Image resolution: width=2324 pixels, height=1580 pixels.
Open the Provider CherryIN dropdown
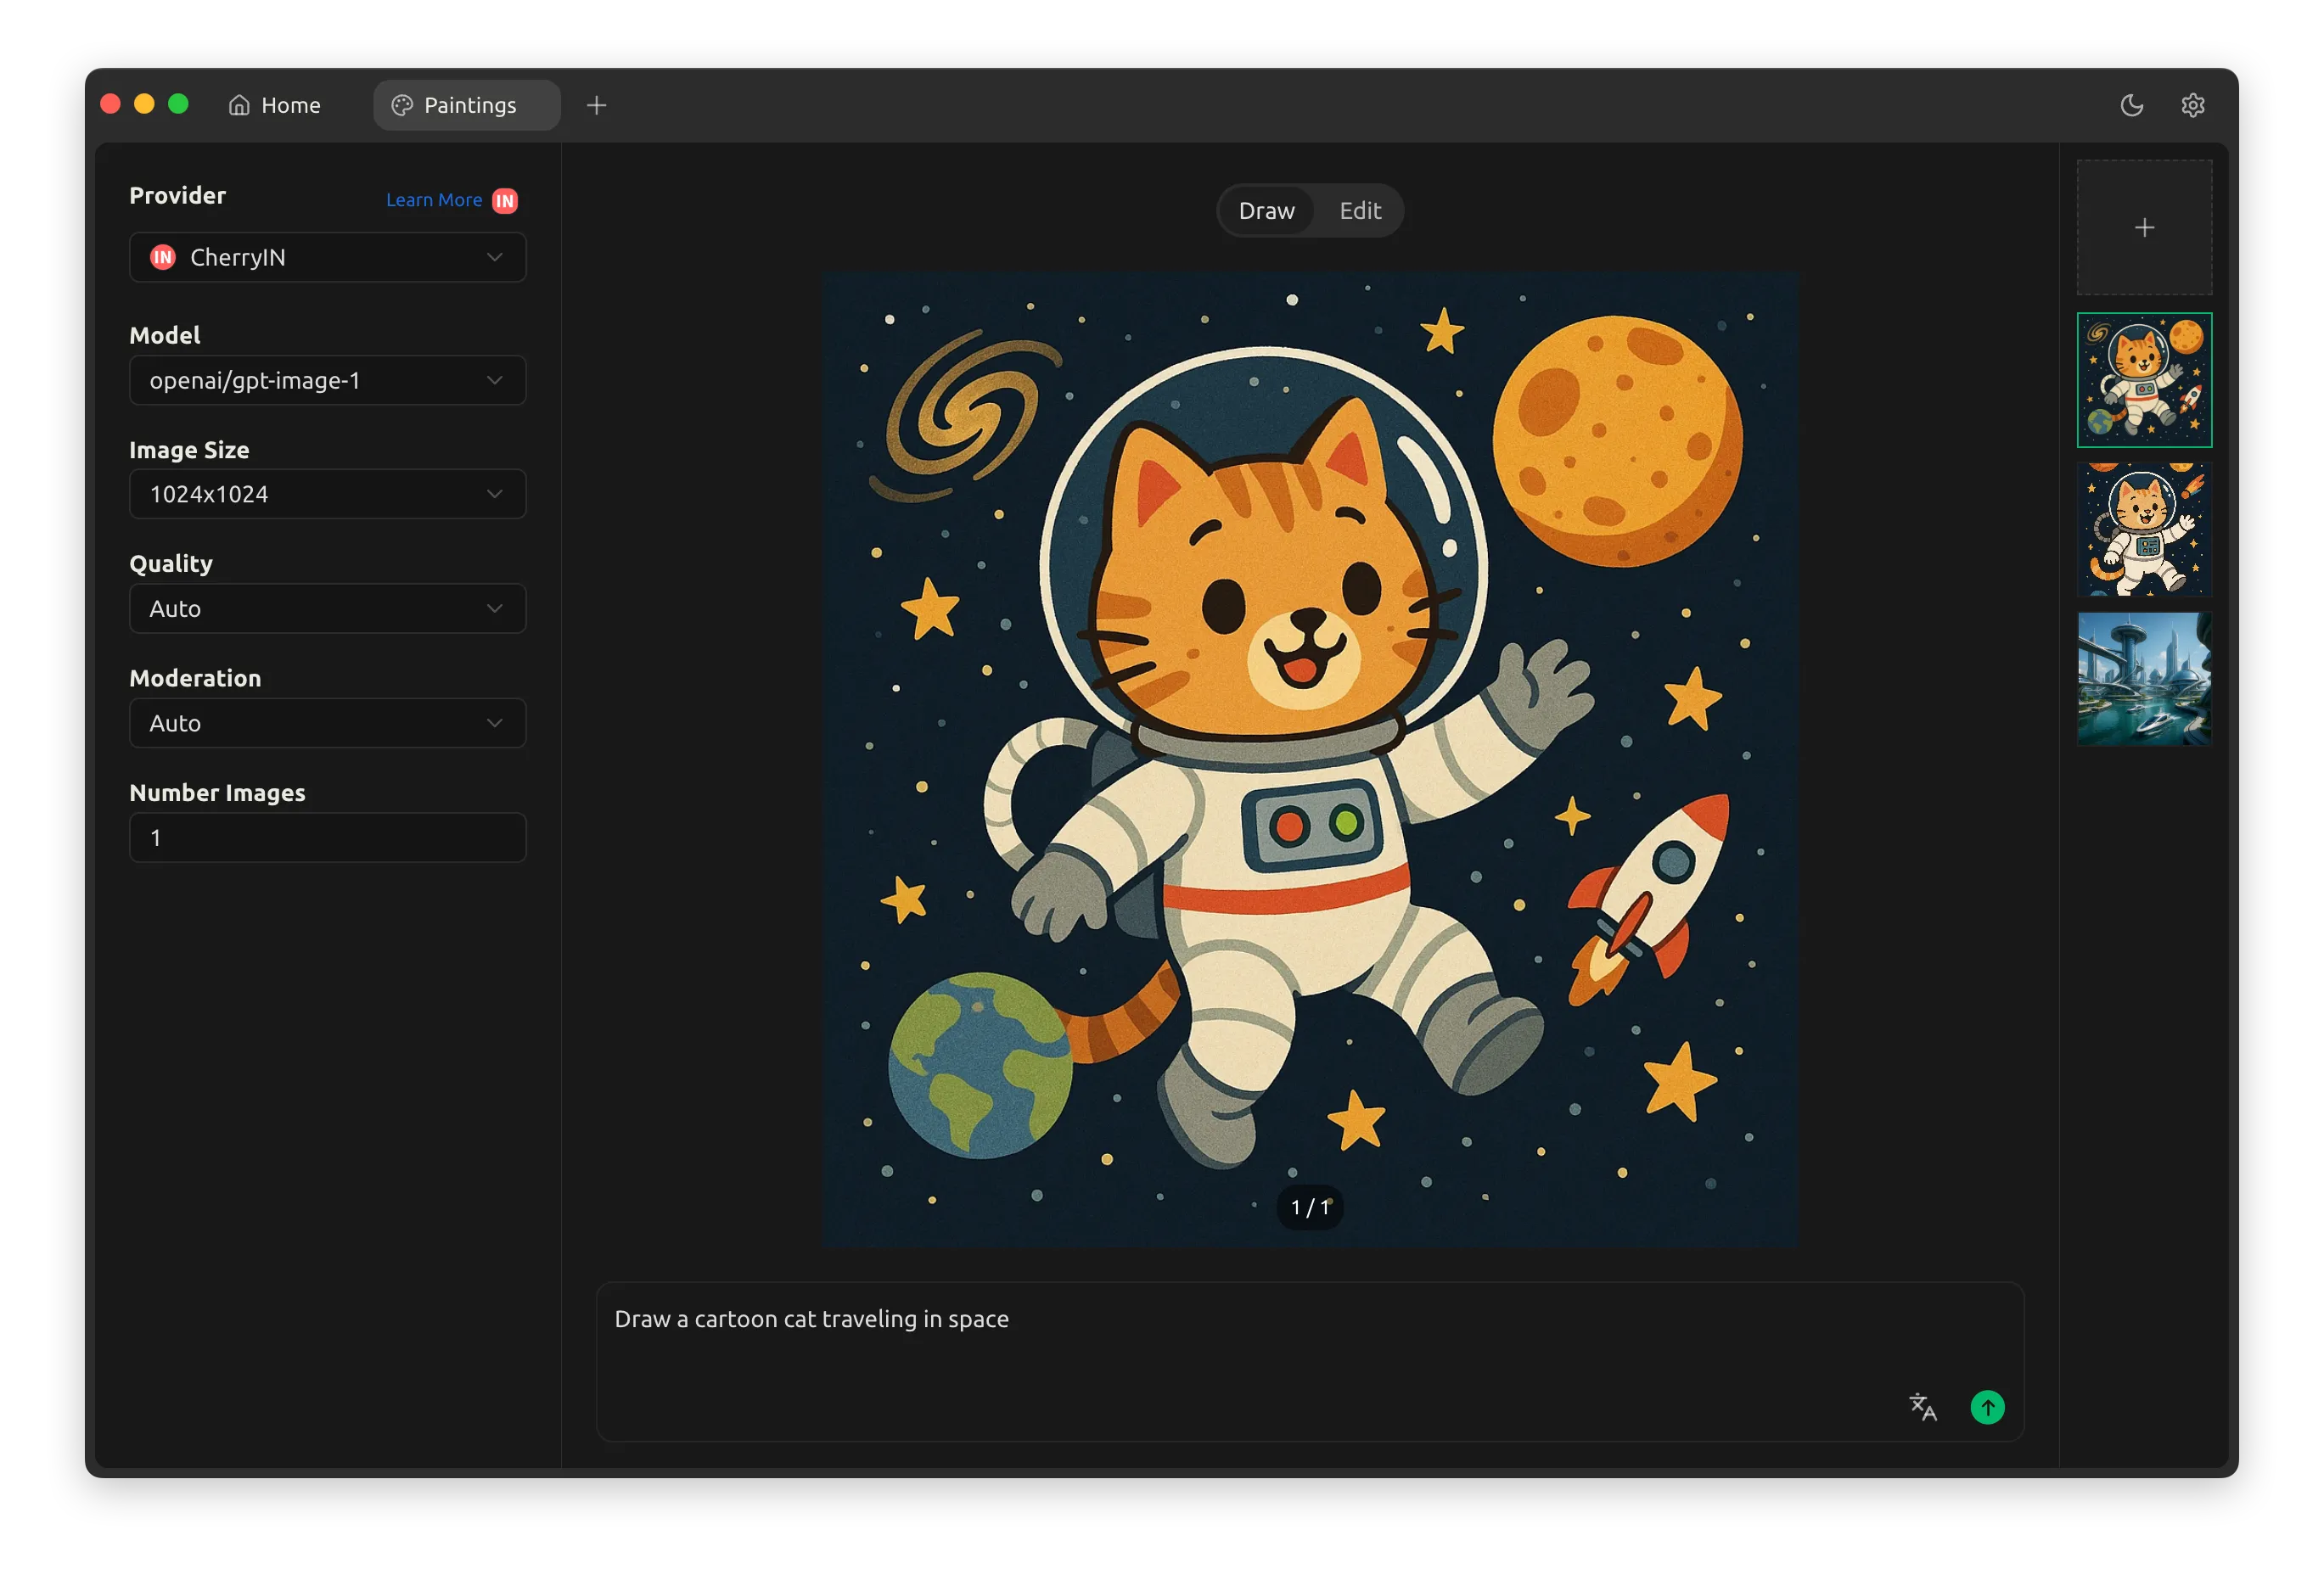pyautogui.click(x=327, y=258)
